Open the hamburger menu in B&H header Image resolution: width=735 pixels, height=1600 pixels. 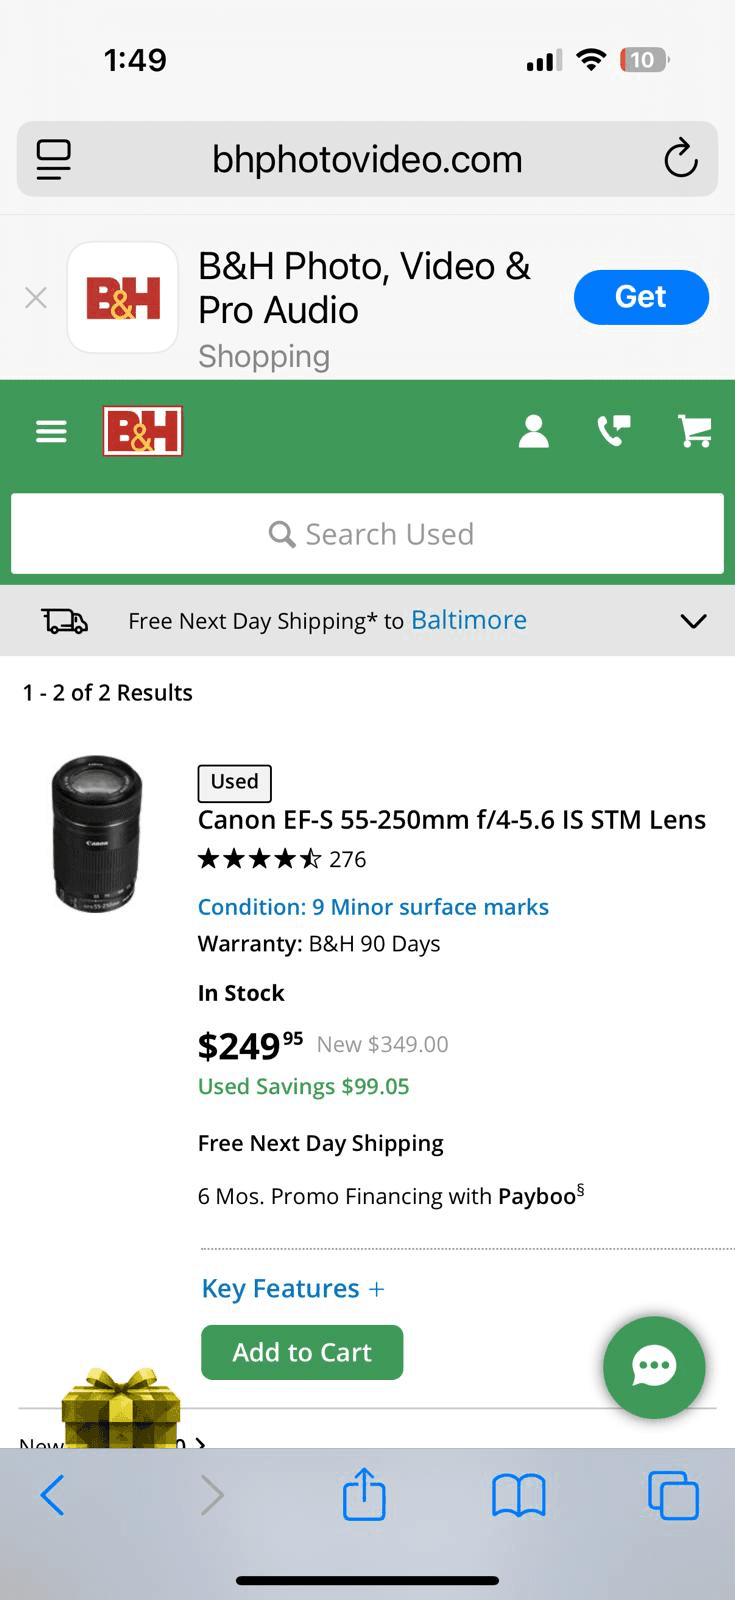point(51,431)
